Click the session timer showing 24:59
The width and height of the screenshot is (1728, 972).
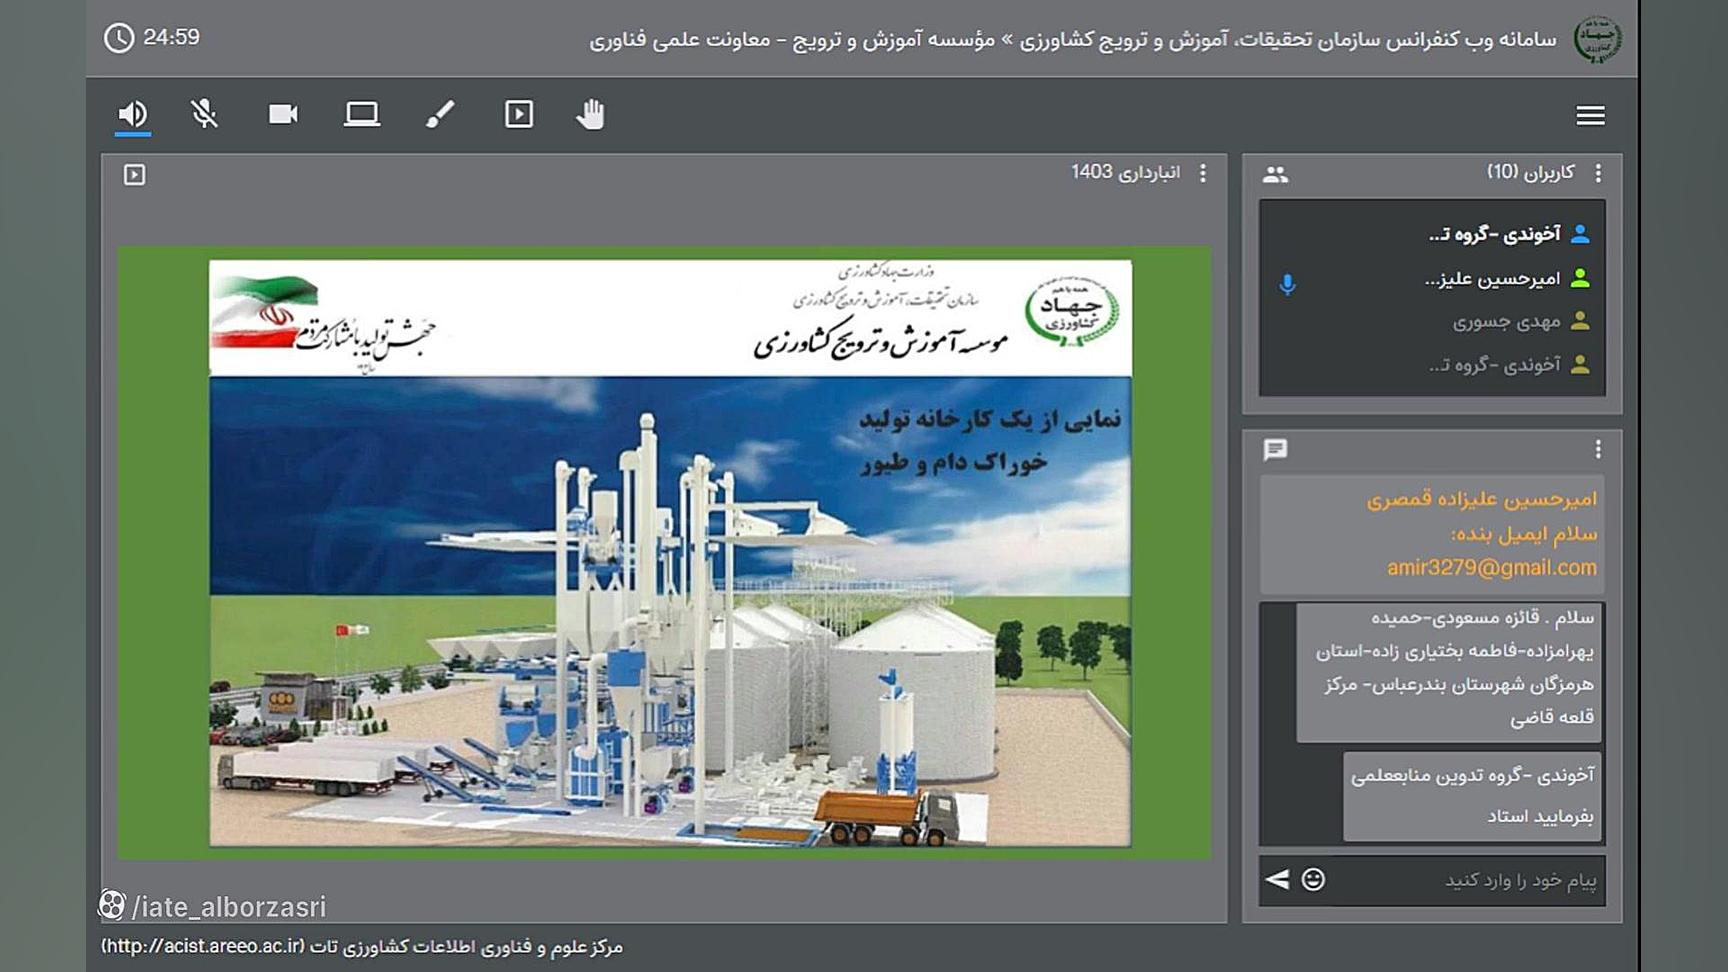171,37
